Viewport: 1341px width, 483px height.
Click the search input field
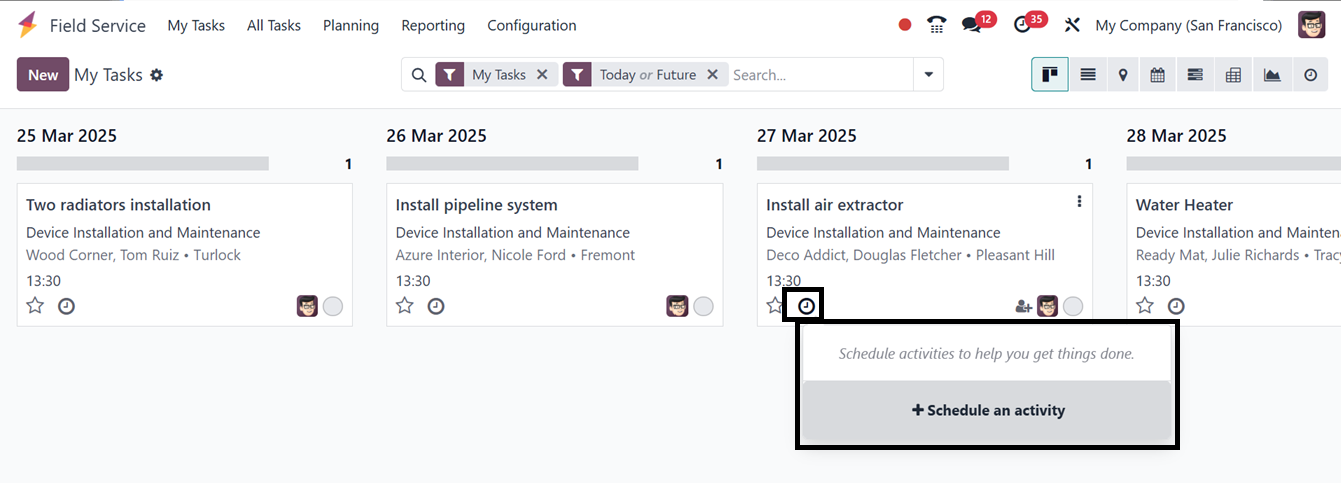click(820, 75)
